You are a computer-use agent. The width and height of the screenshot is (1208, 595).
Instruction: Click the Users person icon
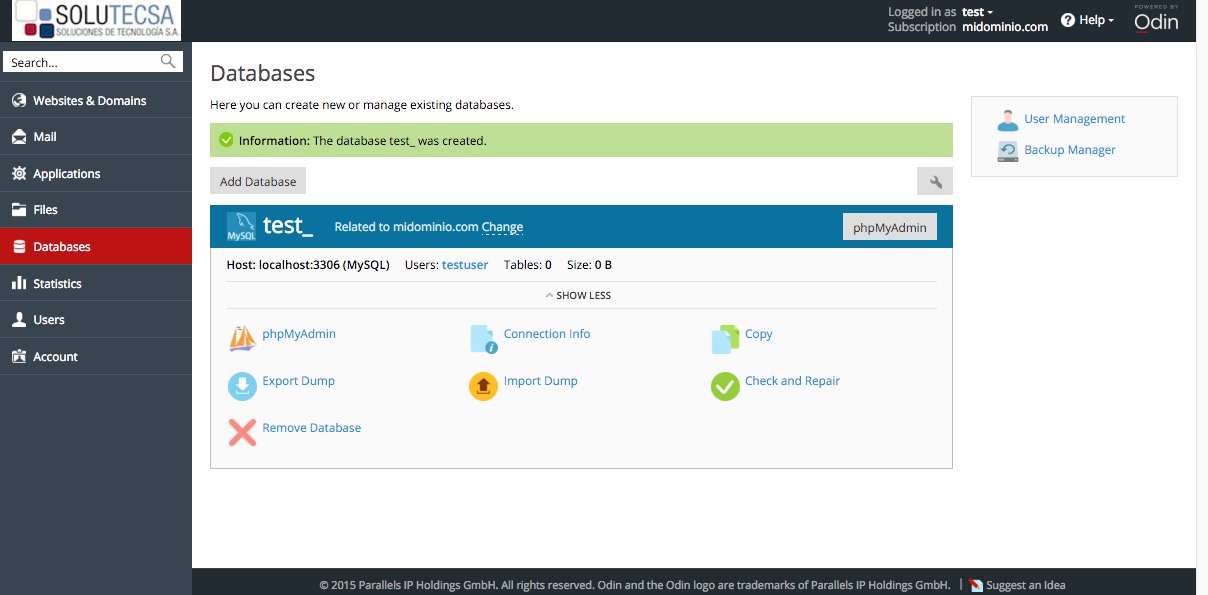[19, 320]
